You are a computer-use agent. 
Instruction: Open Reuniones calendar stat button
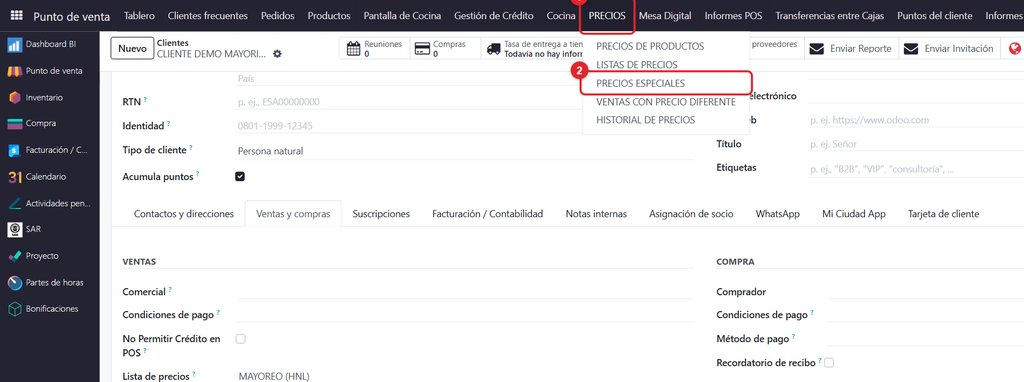374,48
